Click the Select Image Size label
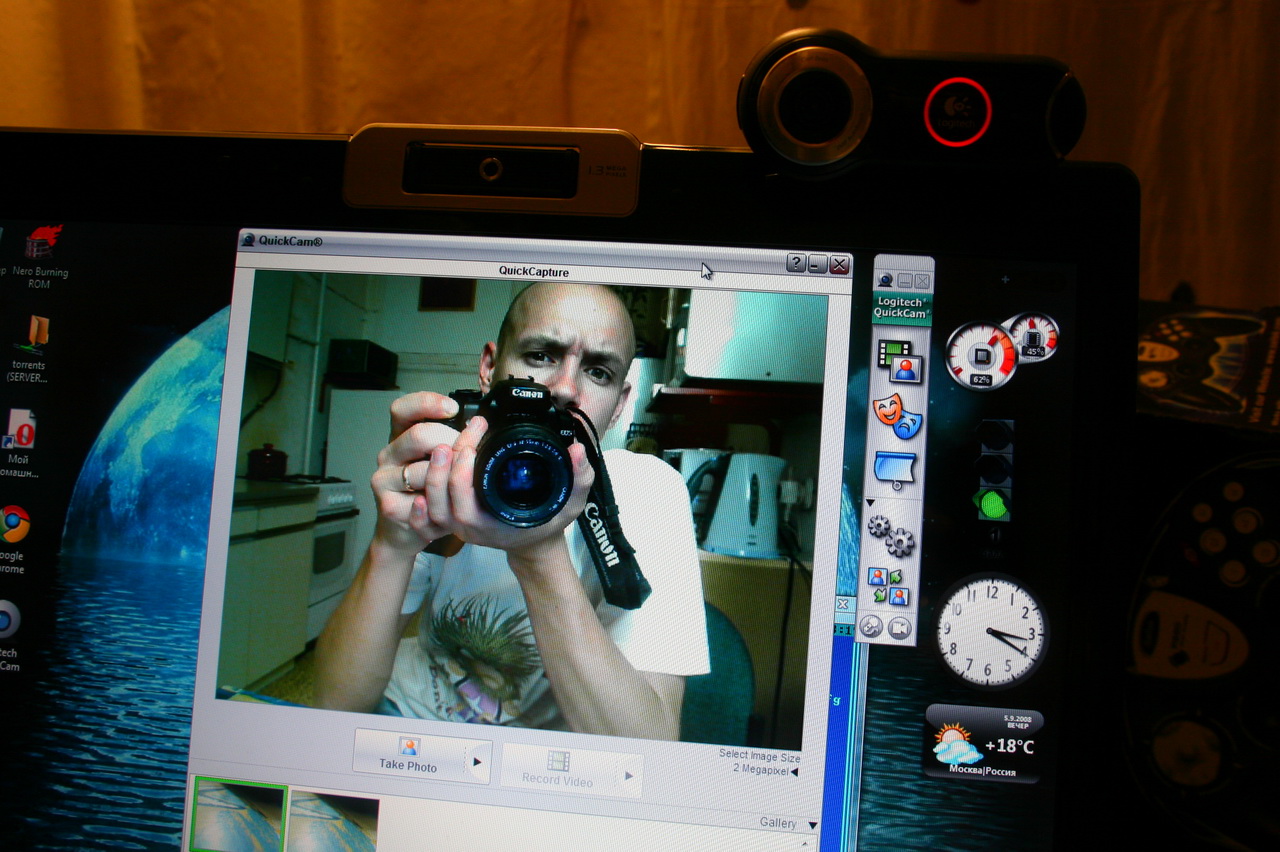 (x=760, y=755)
